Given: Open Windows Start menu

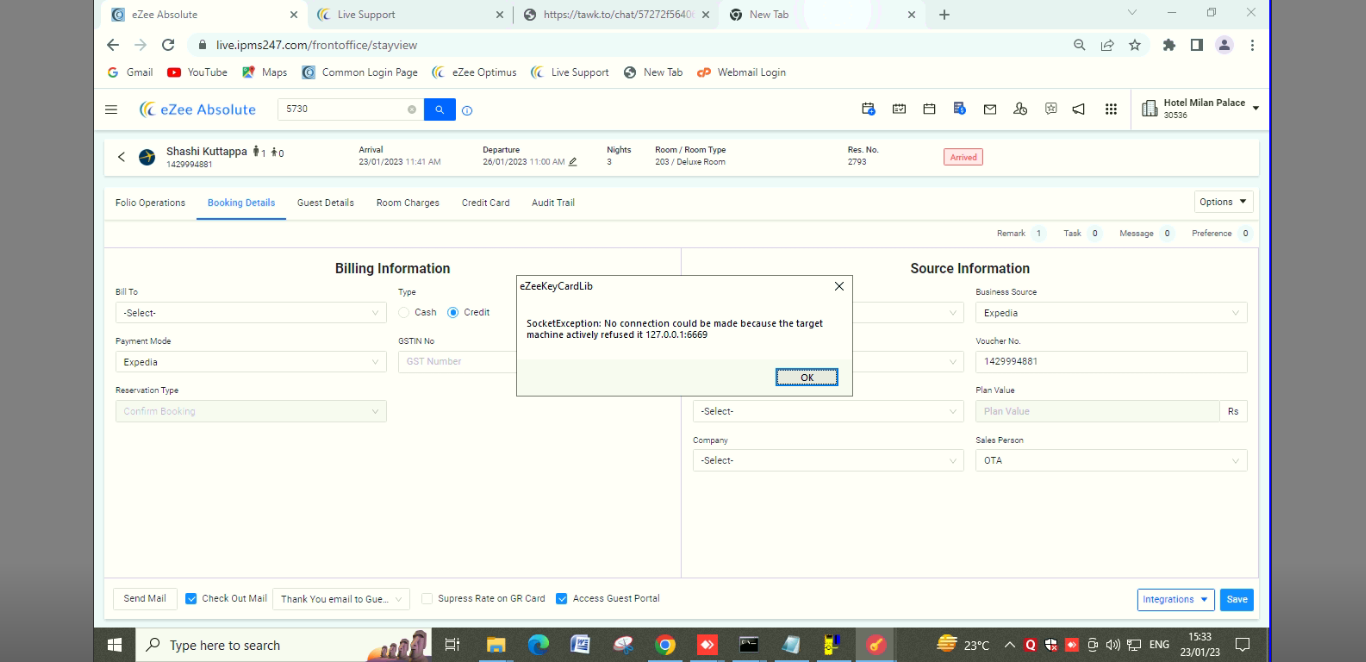Looking at the screenshot, I should pos(114,645).
